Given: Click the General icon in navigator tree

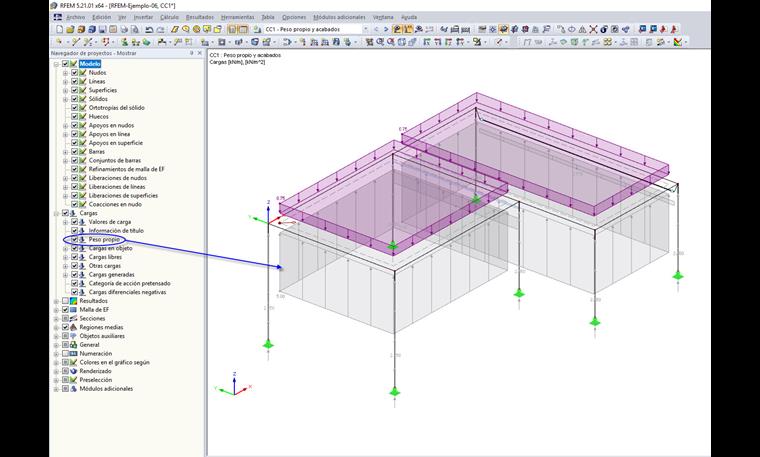Looking at the screenshot, I should (x=74, y=345).
